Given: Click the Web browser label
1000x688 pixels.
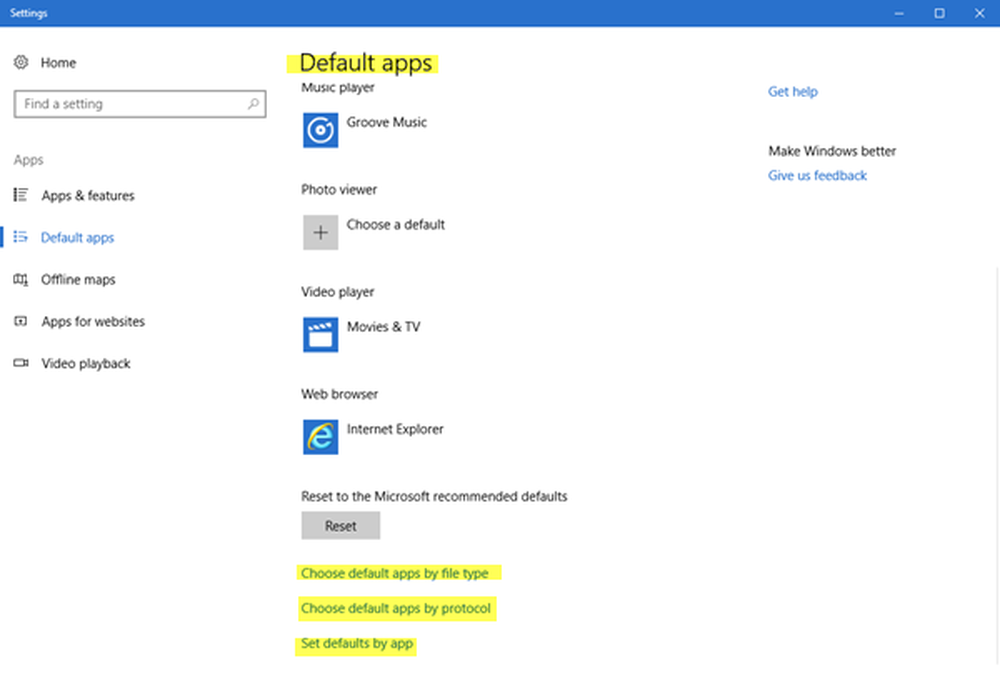Looking at the screenshot, I should 339,394.
